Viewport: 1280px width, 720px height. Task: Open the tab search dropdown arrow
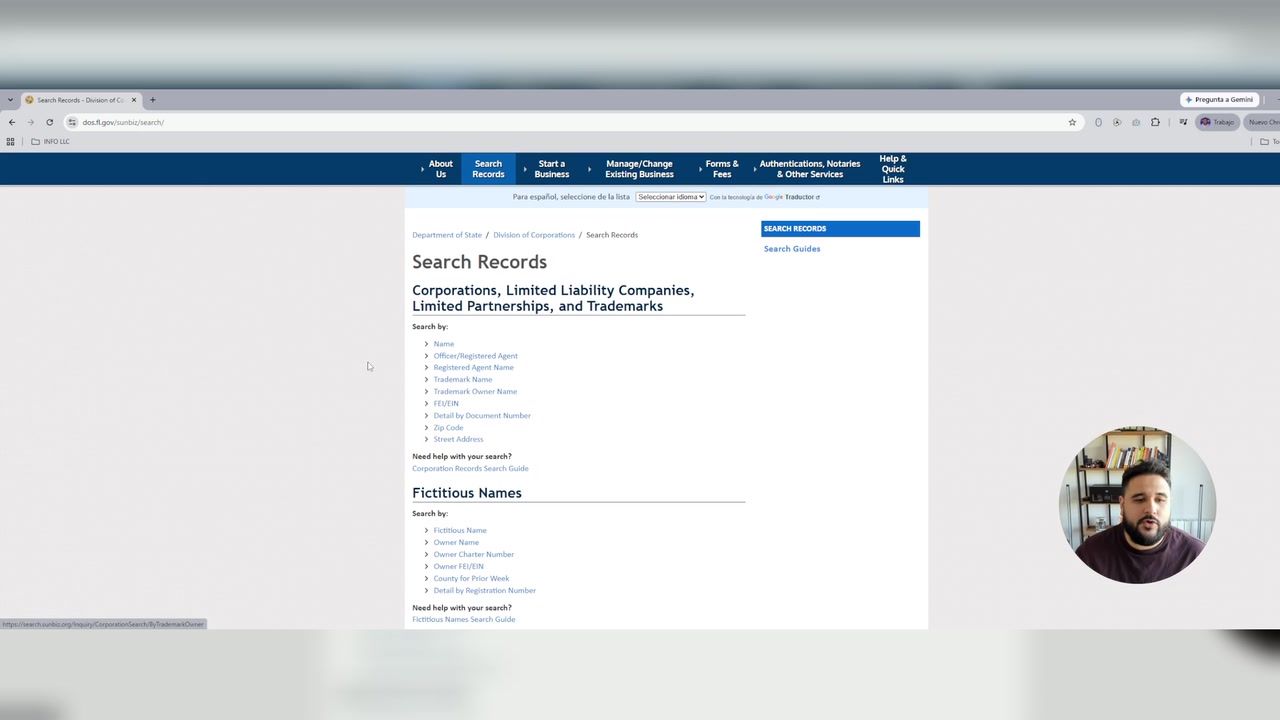(x=10, y=100)
